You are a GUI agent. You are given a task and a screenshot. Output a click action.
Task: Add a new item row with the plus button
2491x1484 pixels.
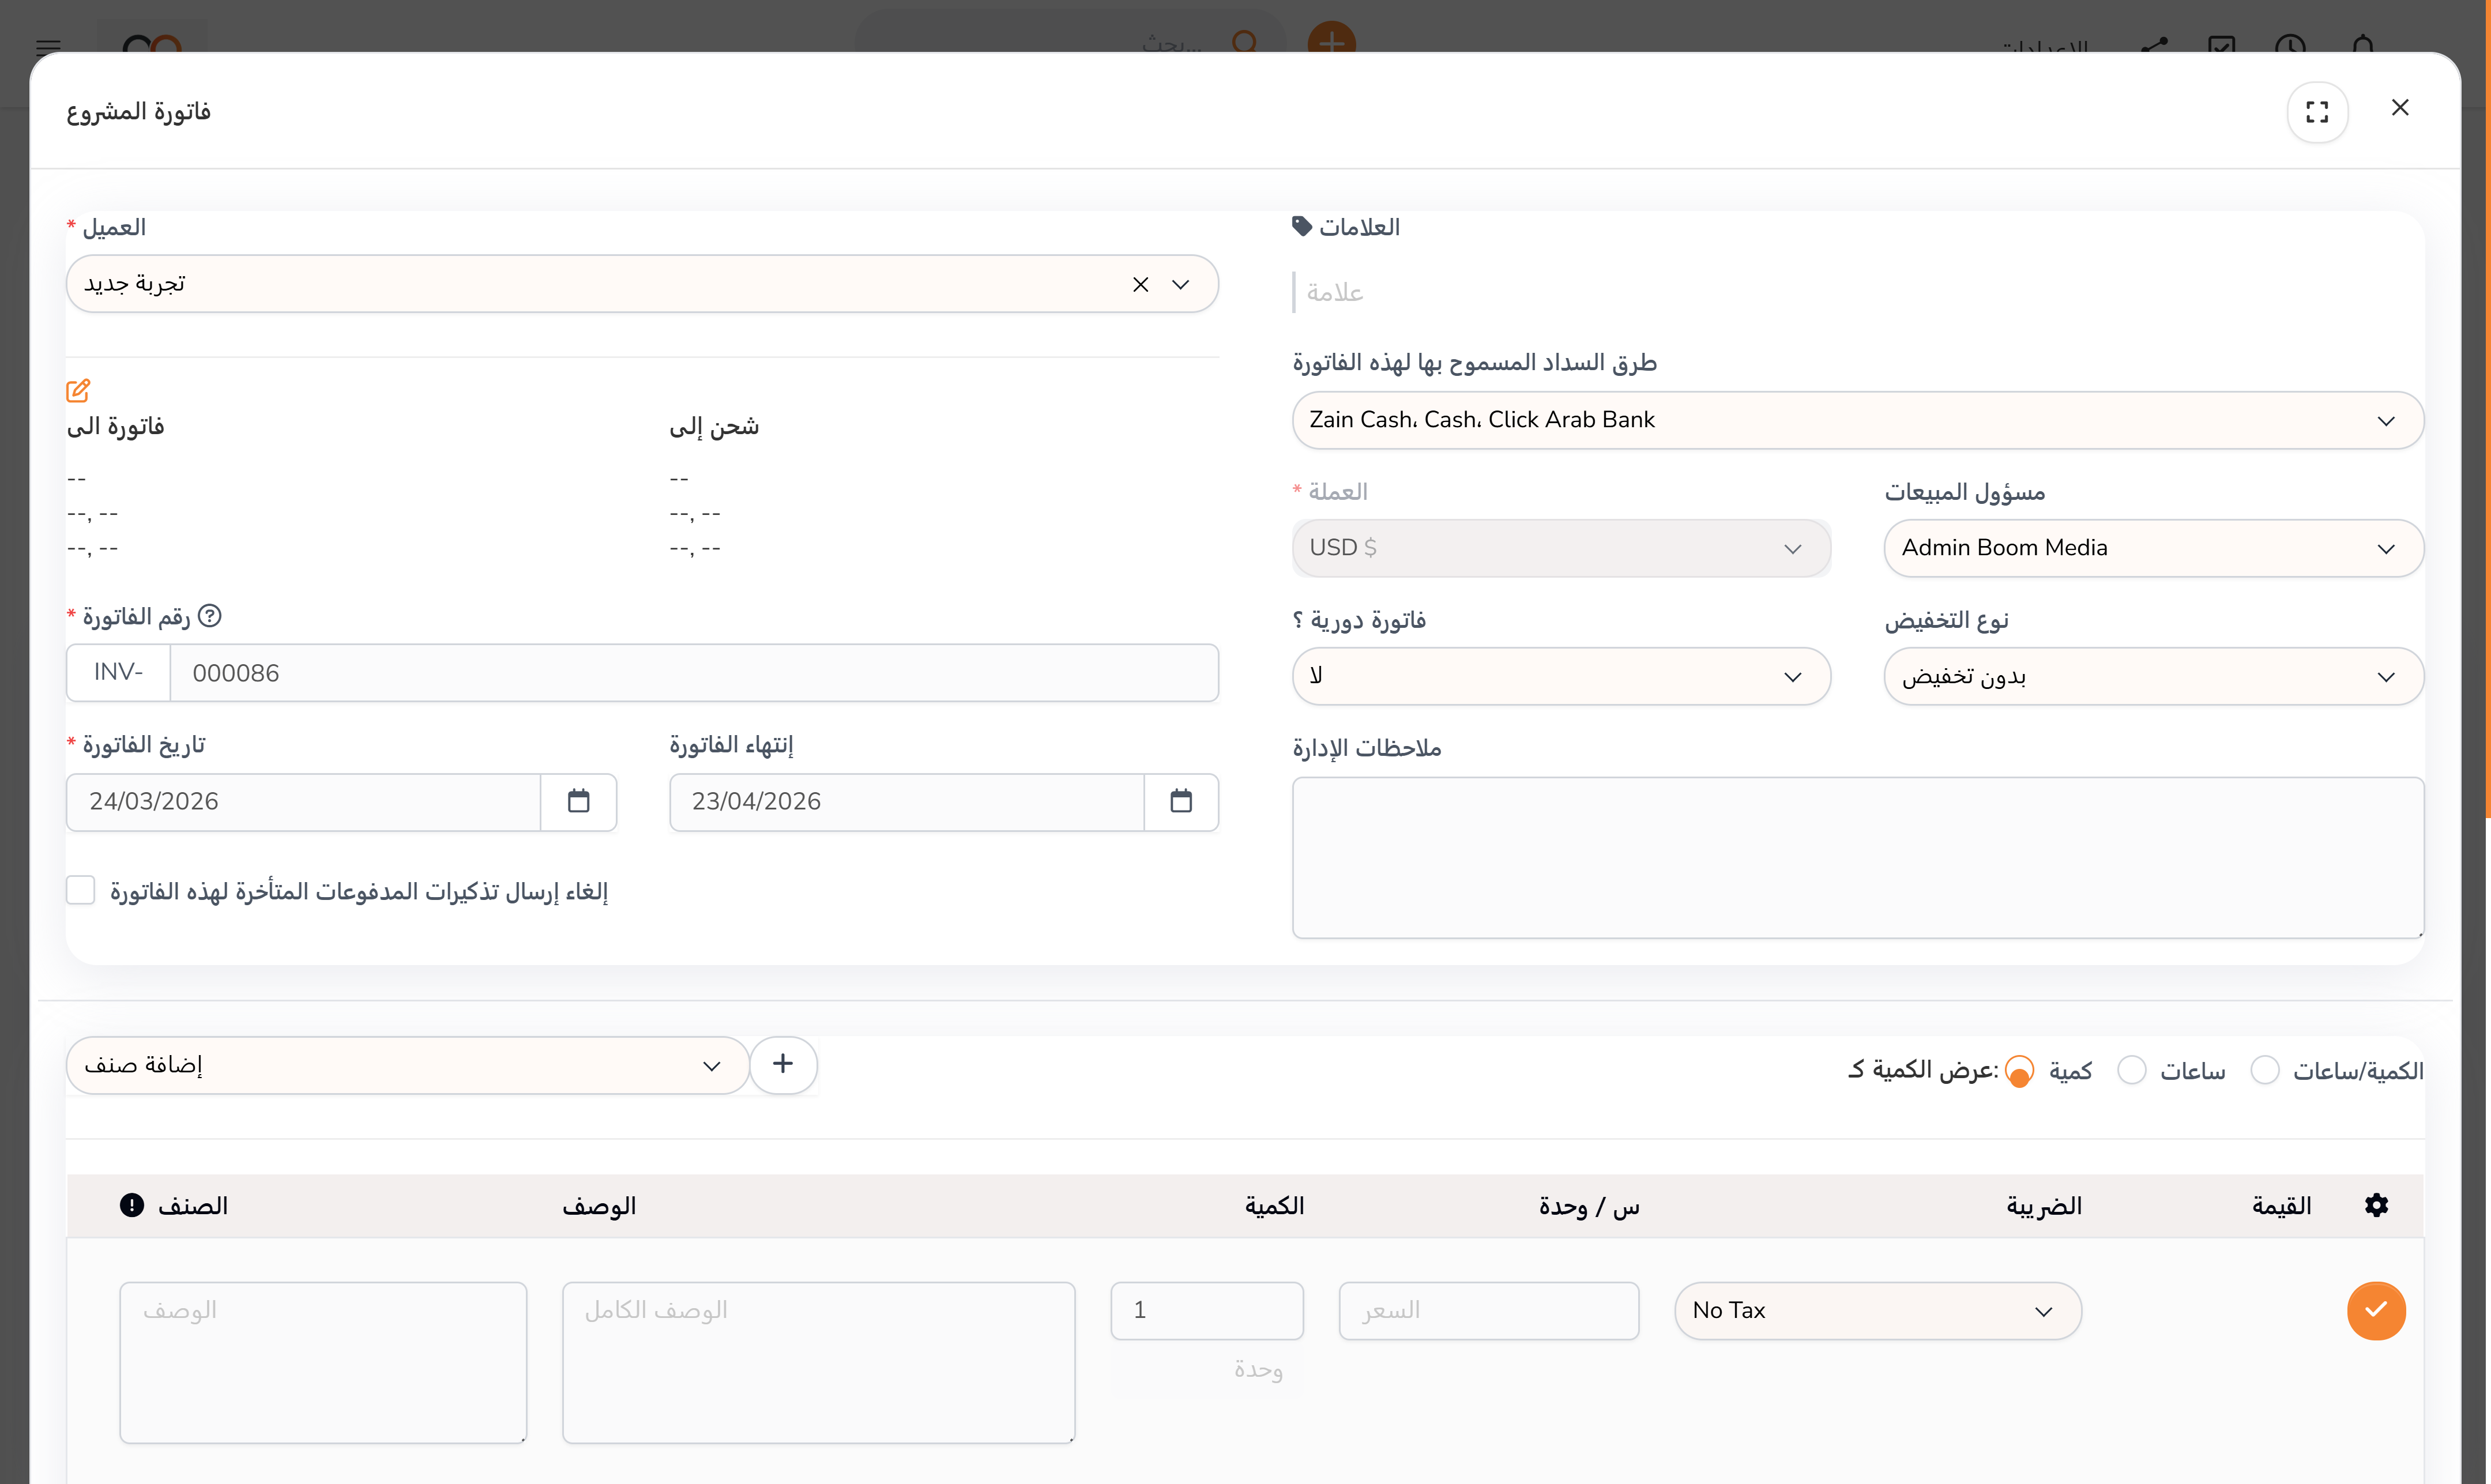tap(783, 1063)
